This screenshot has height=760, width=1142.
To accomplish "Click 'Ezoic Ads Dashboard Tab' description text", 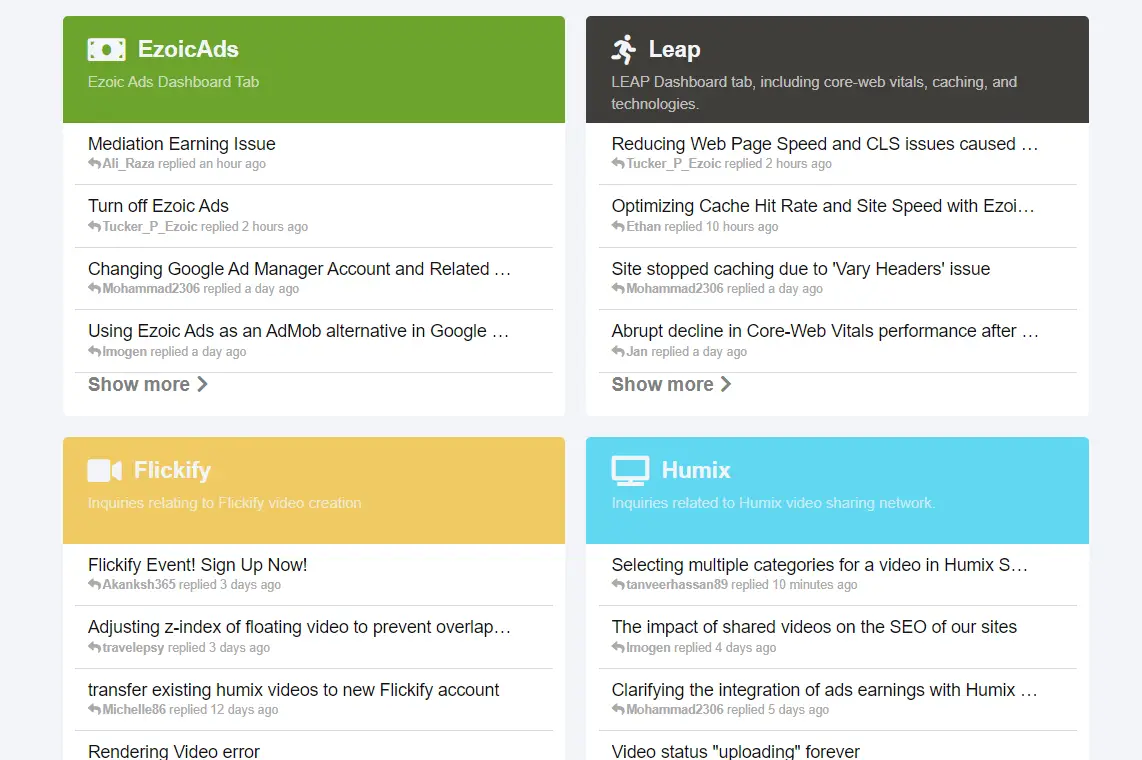I will pos(173,82).
